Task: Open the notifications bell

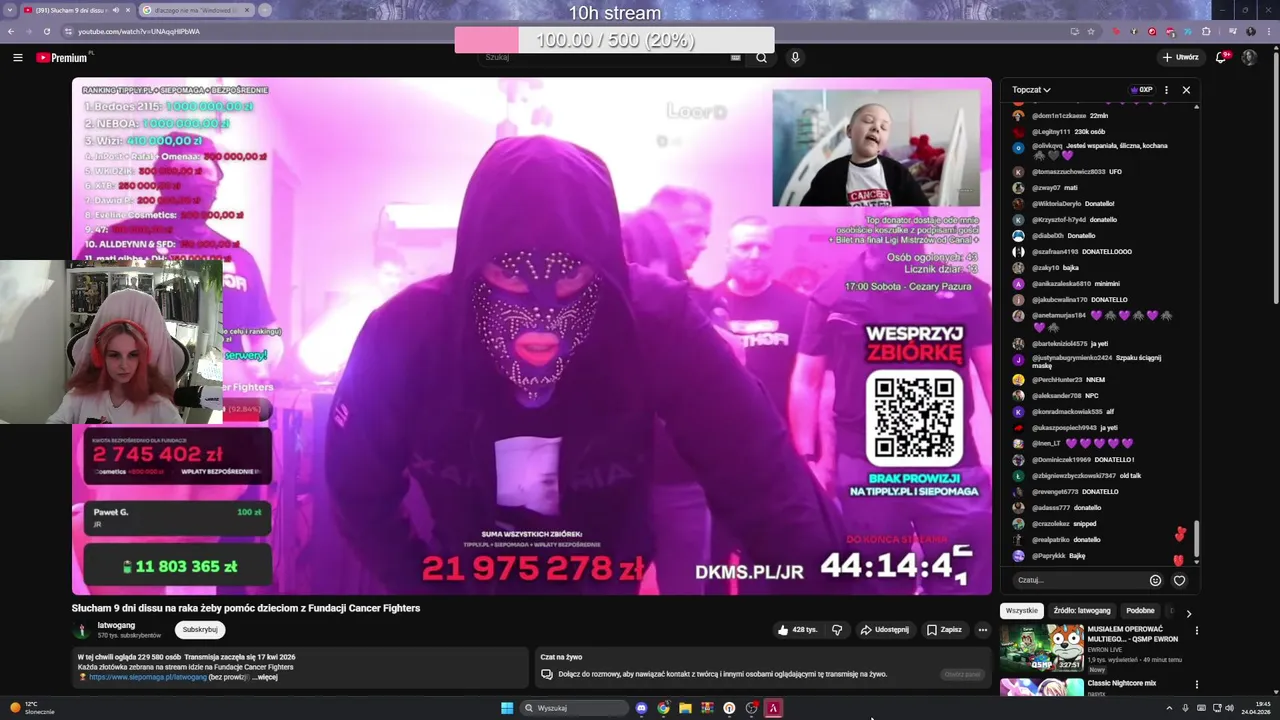Action: [1221, 57]
